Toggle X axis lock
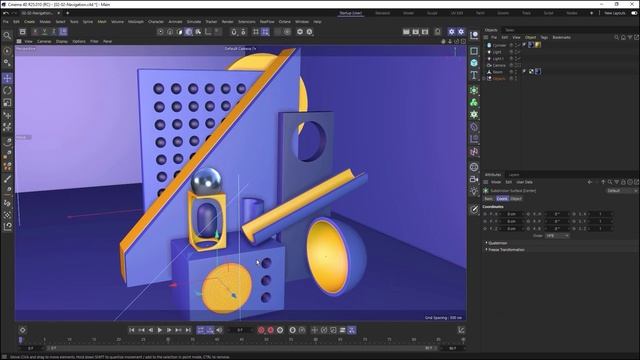The width and height of the screenshot is (640, 360). 36,31
